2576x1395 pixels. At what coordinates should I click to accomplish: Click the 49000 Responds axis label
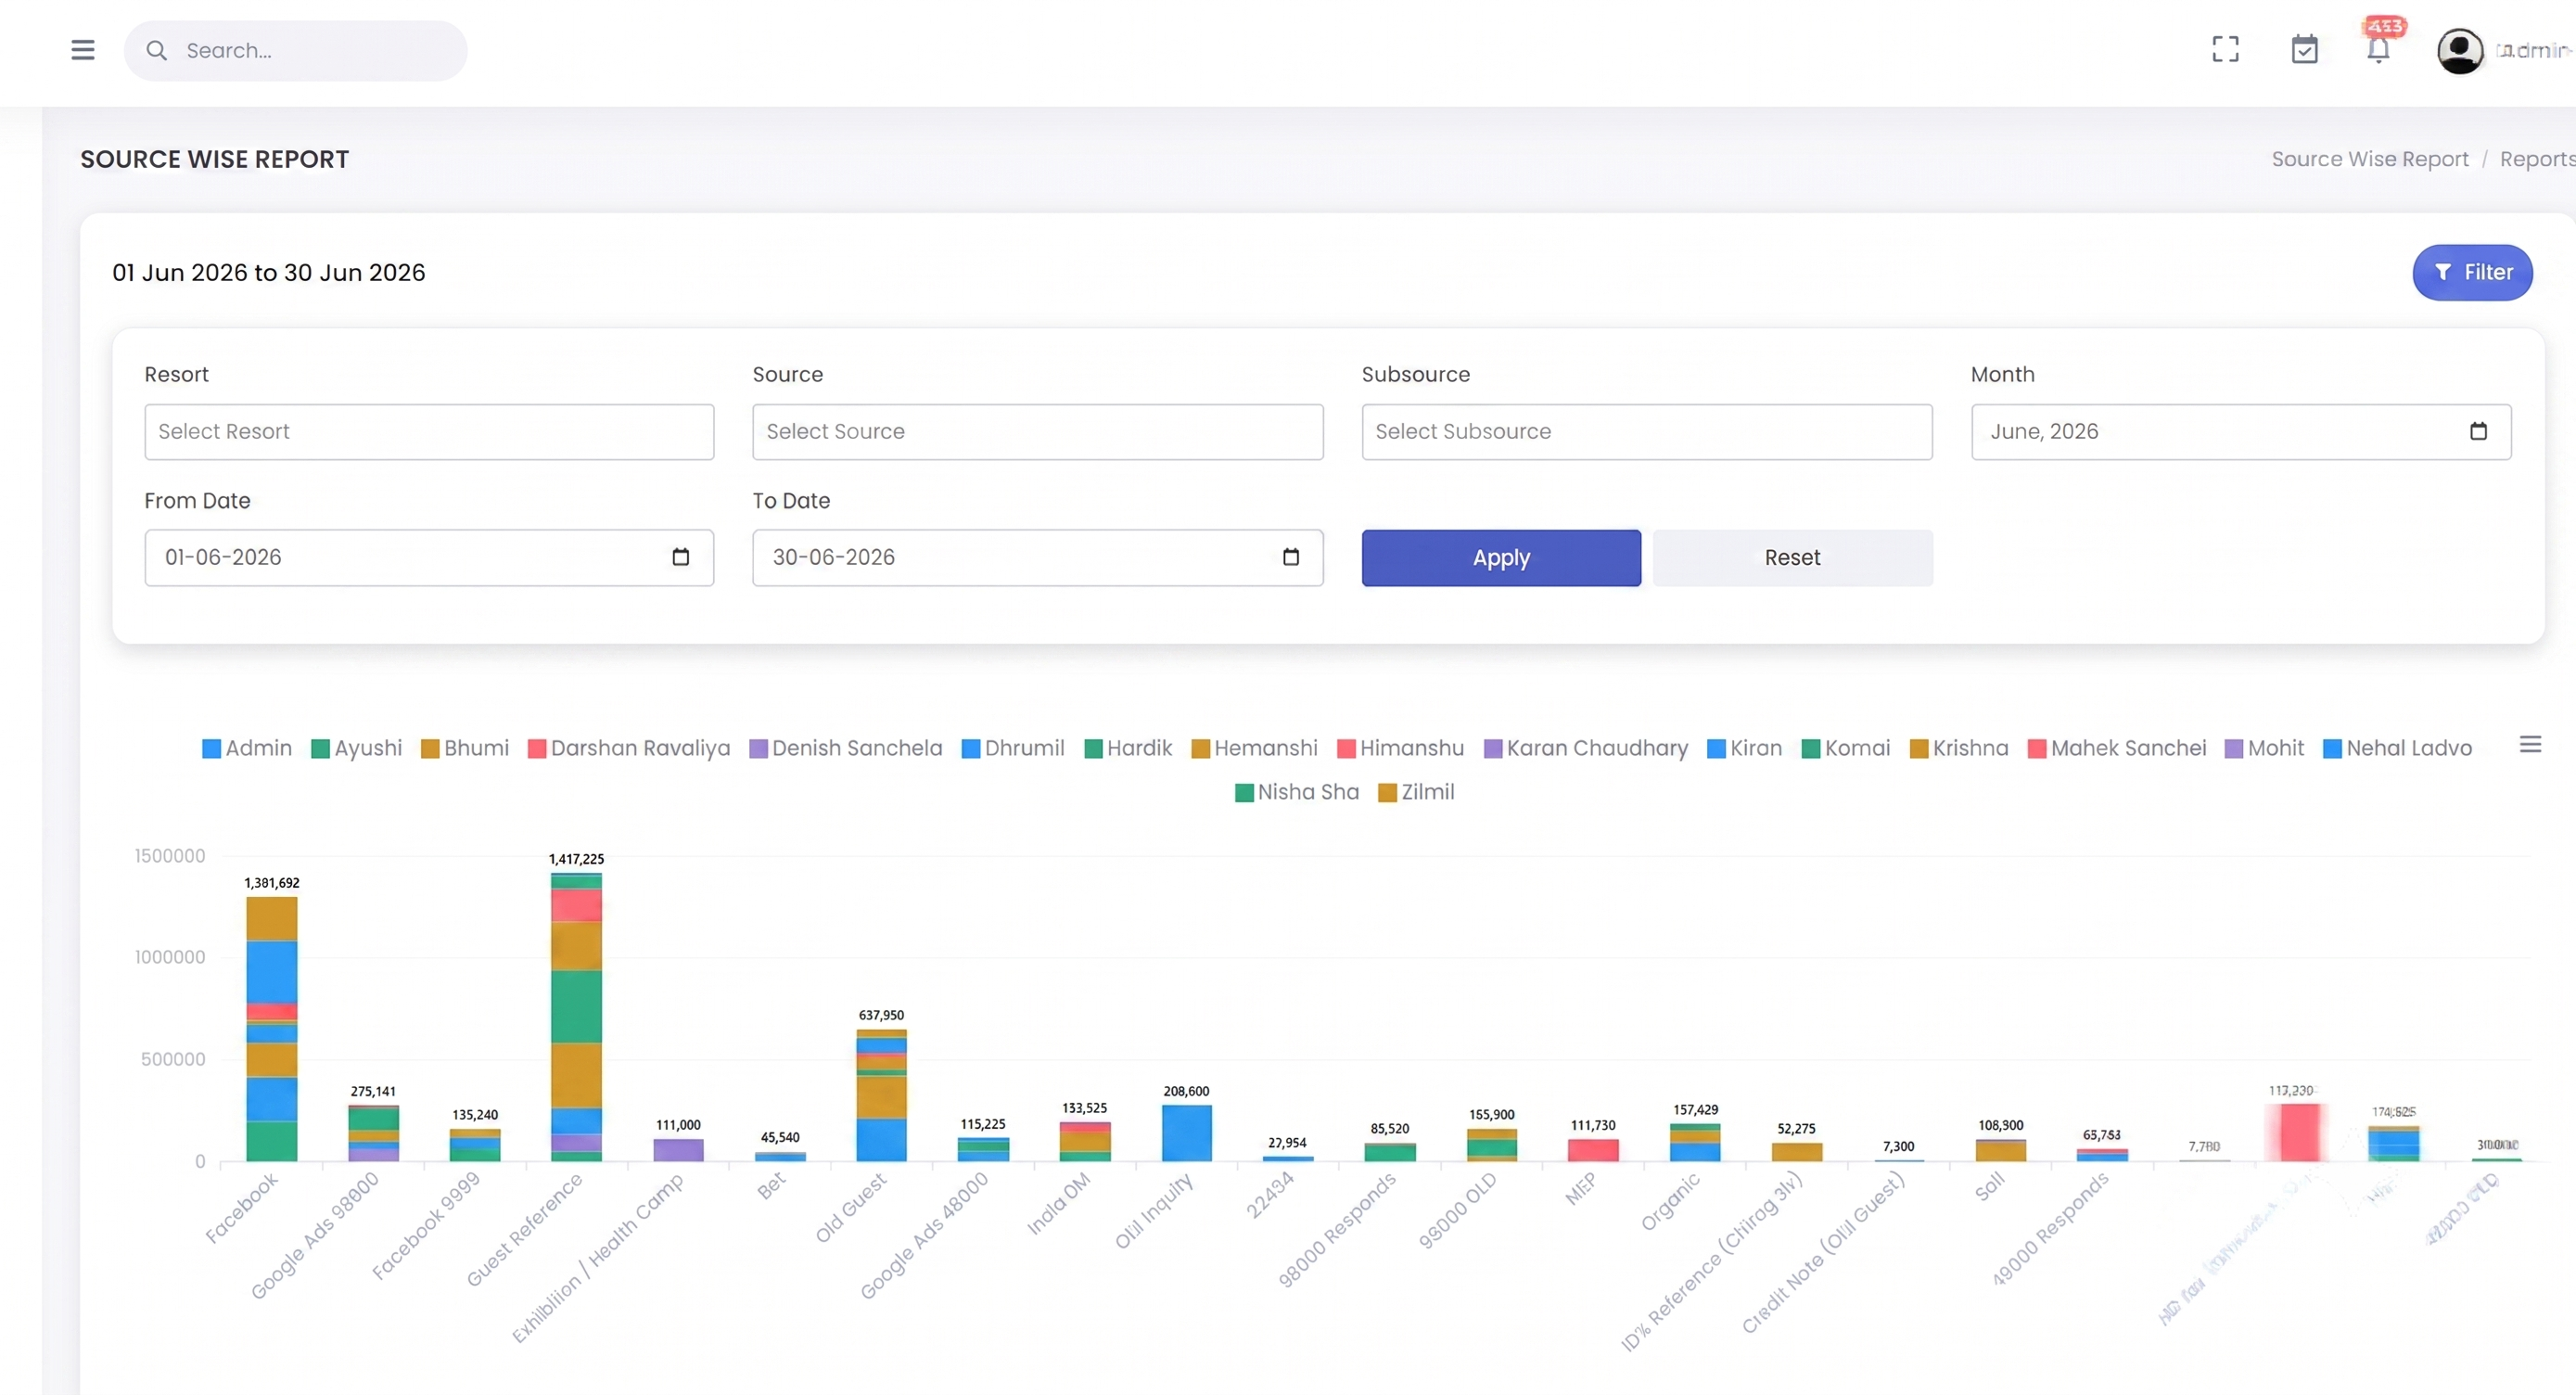[x=2049, y=1228]
